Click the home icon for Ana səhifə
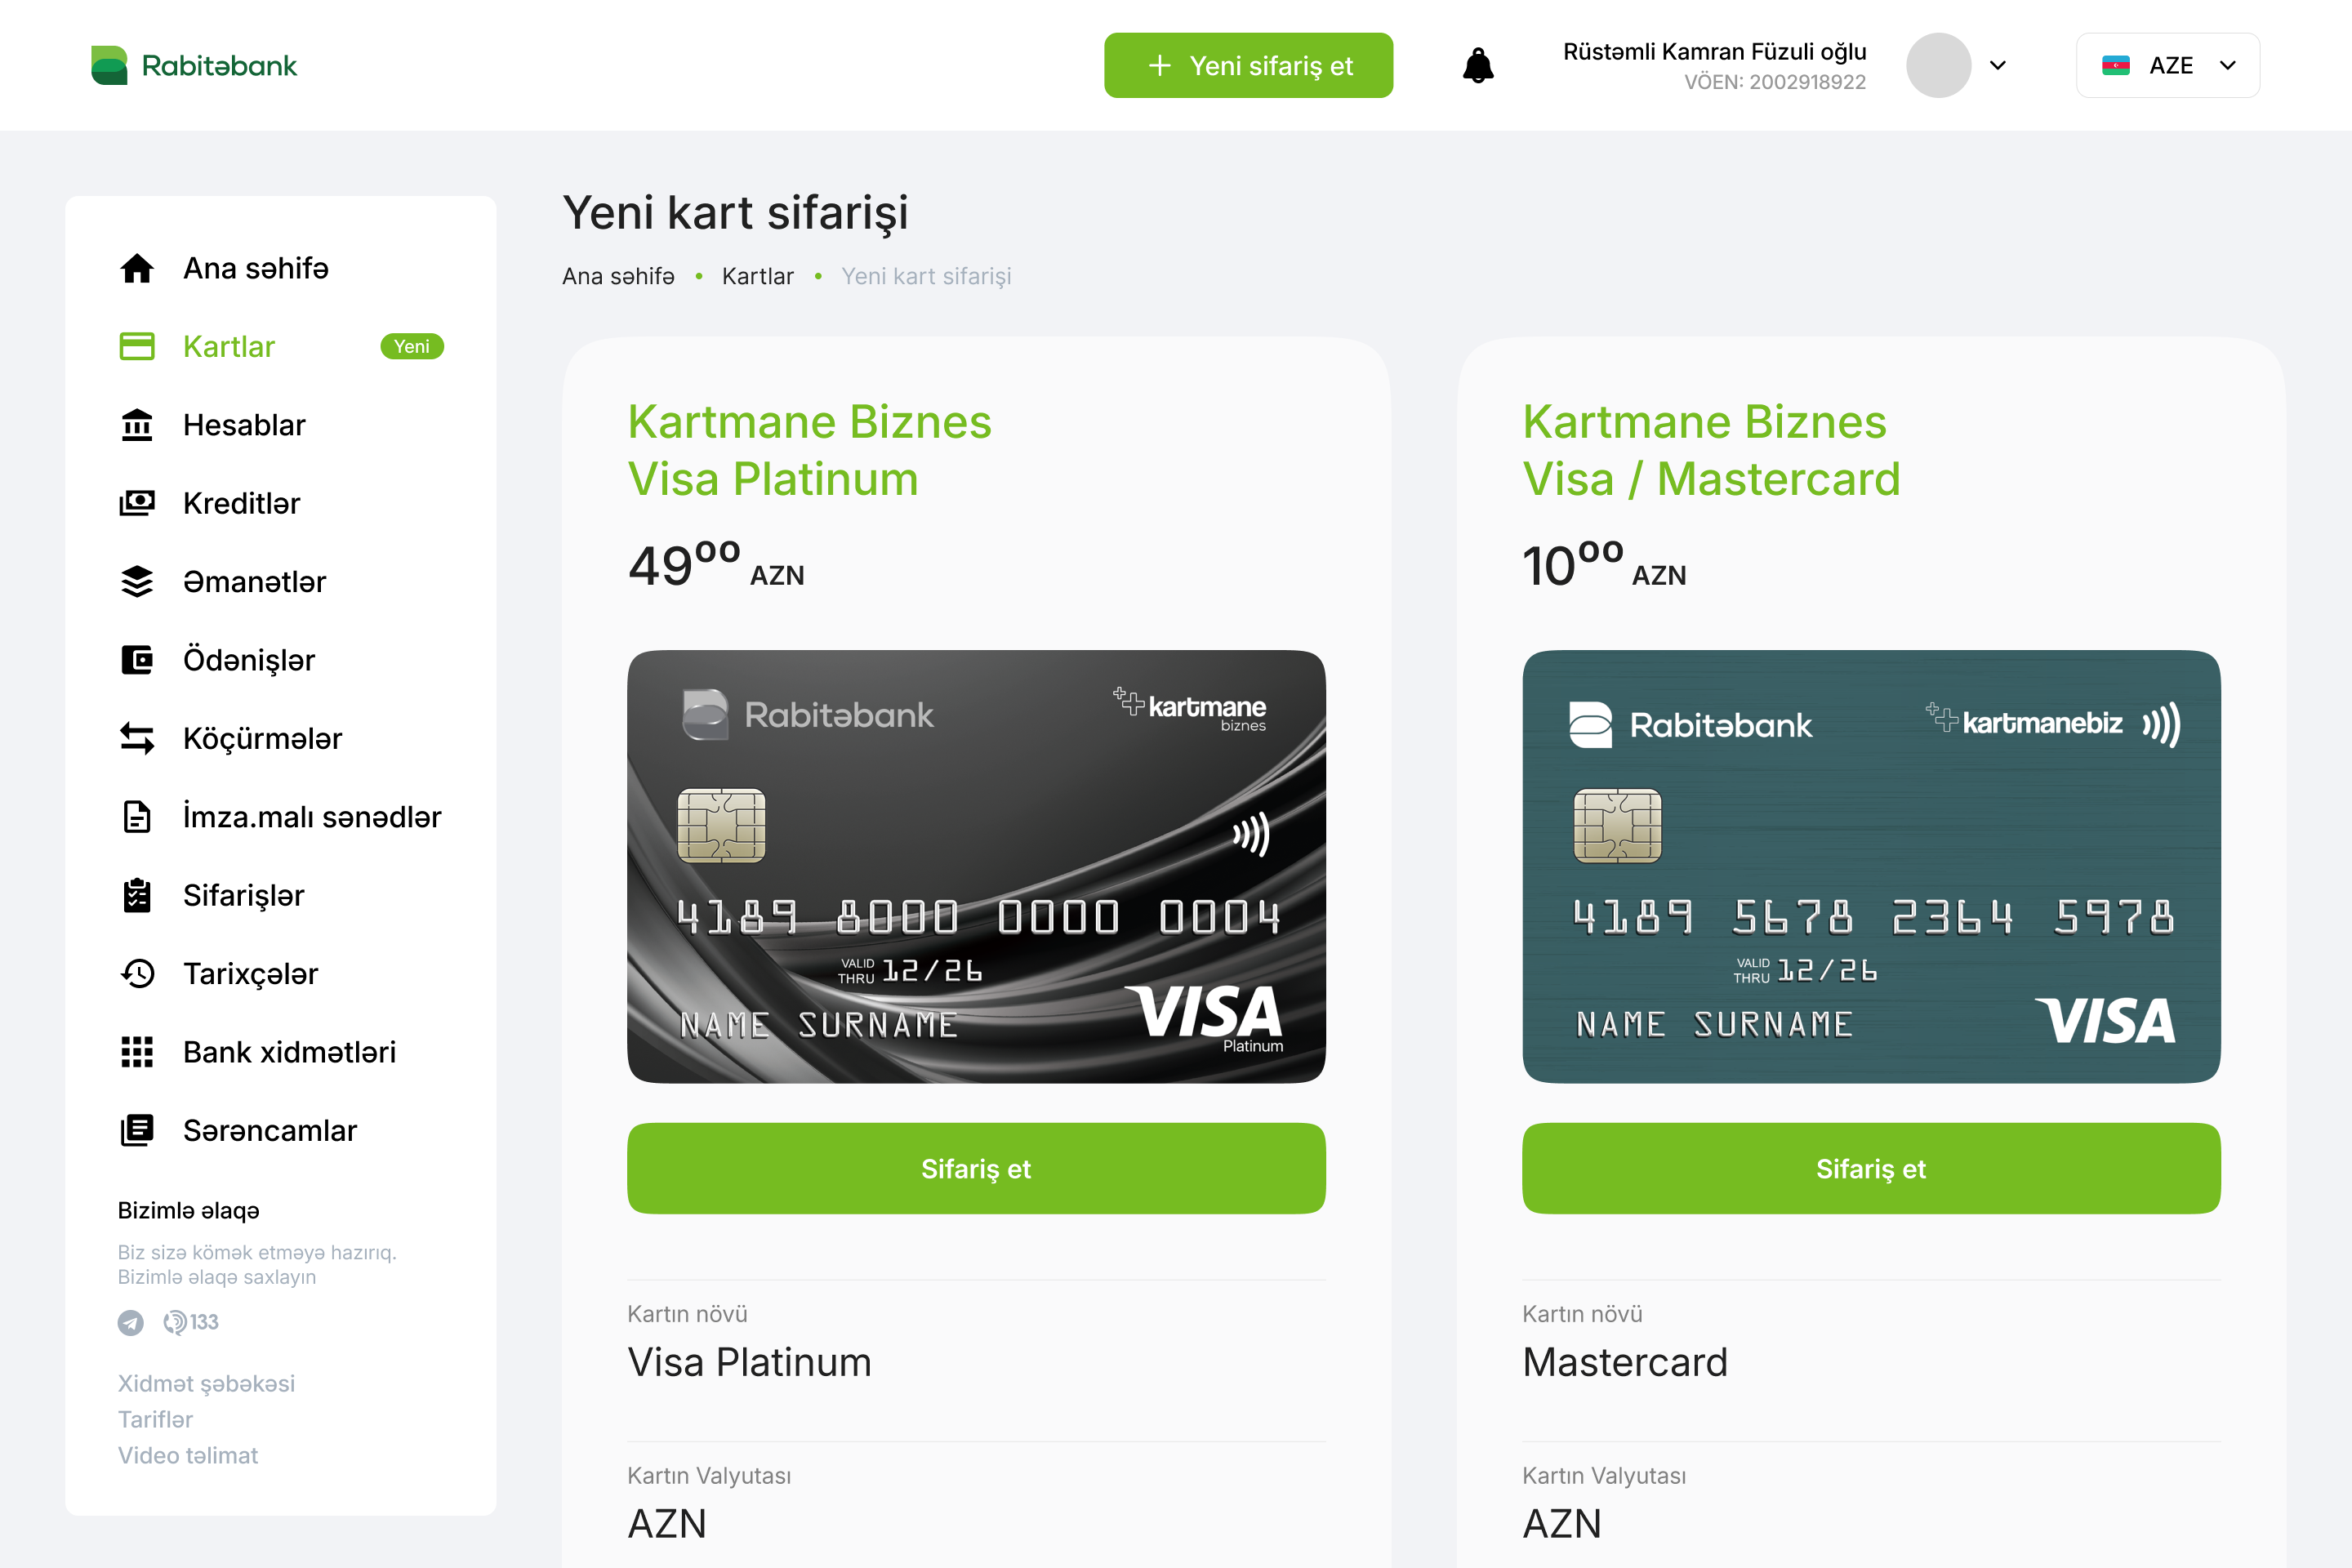Image resolution: width=2352 pixels, height=1568 pixels. (137, 268)
